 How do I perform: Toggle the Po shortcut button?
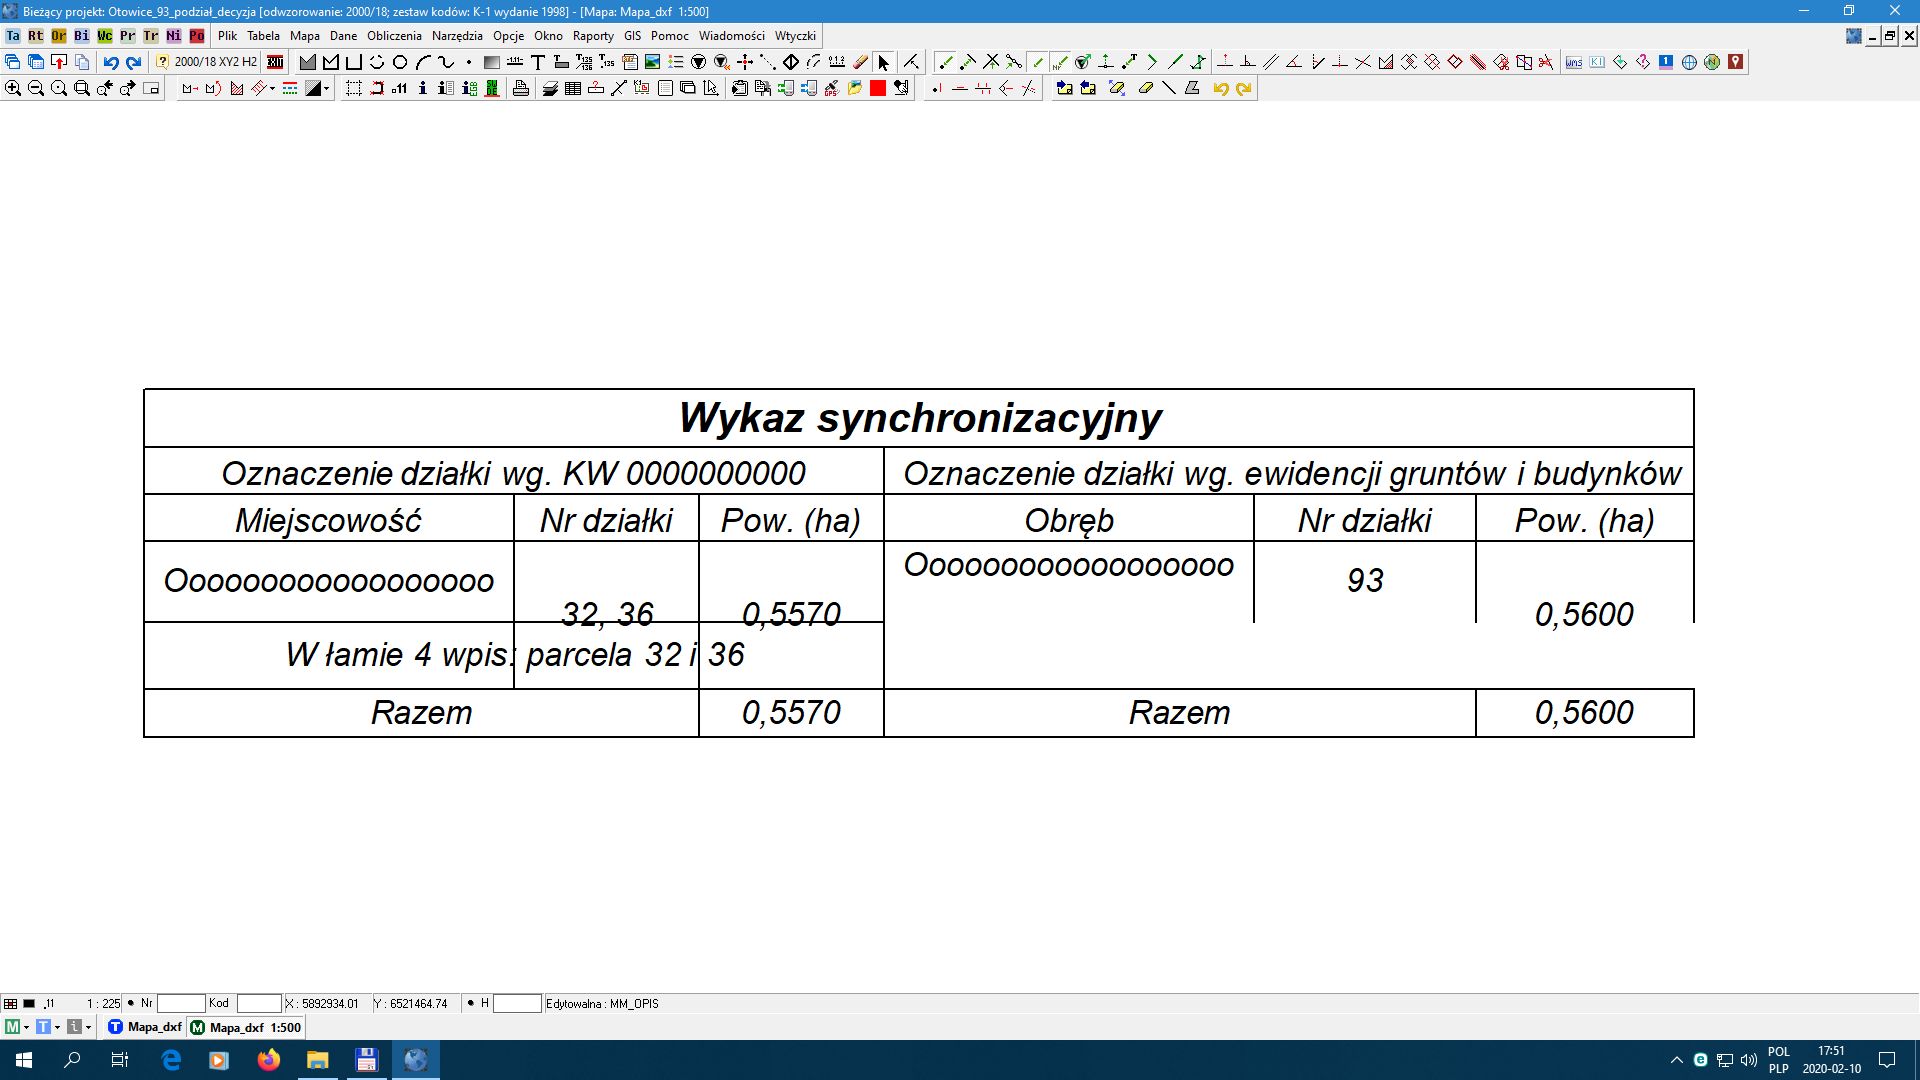tap(197, 36)
